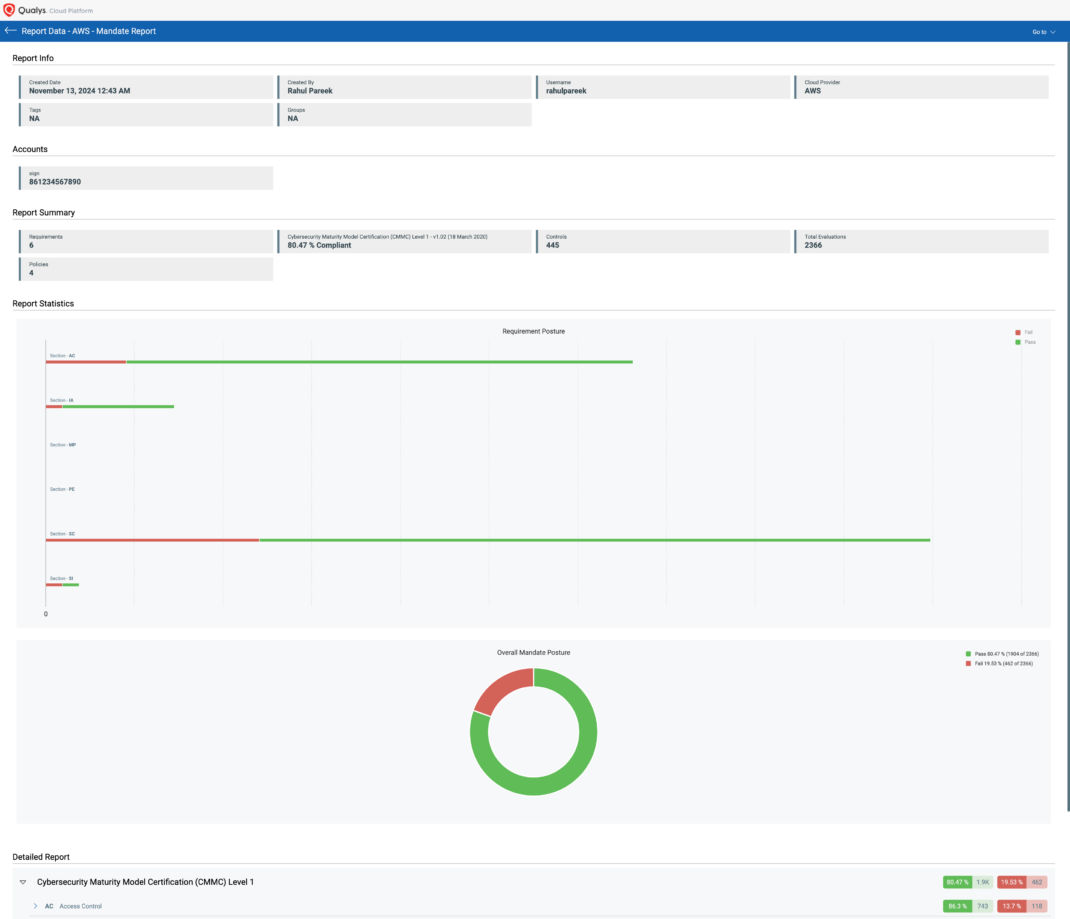This screenshot has width=1070, height=919.
Task: Click the Total Evaluations 2366 value
Action: (813, 246)
